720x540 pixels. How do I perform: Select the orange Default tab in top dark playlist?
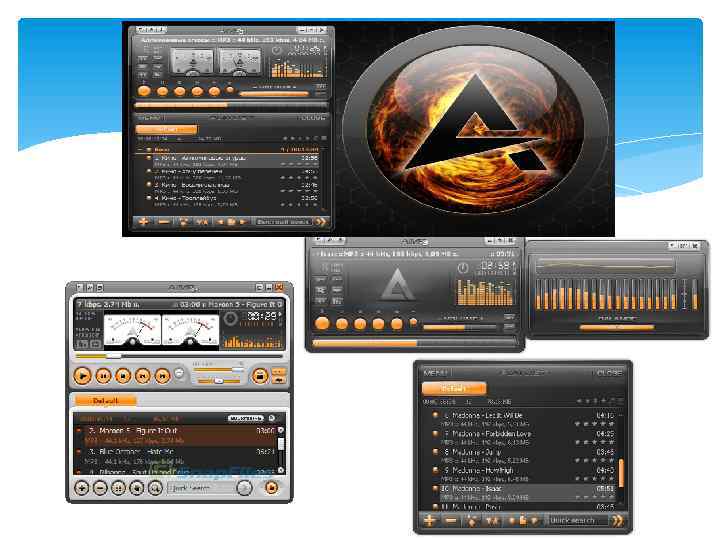[166, 129]
